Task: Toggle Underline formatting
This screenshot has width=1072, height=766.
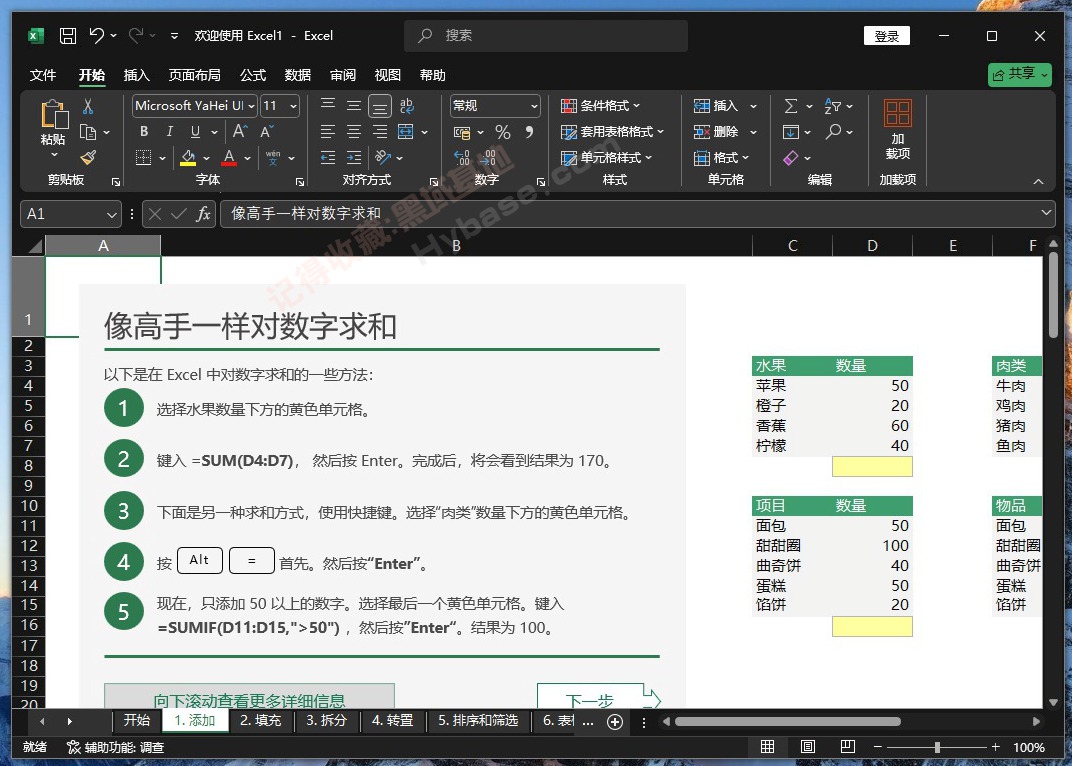Action: 196,132
